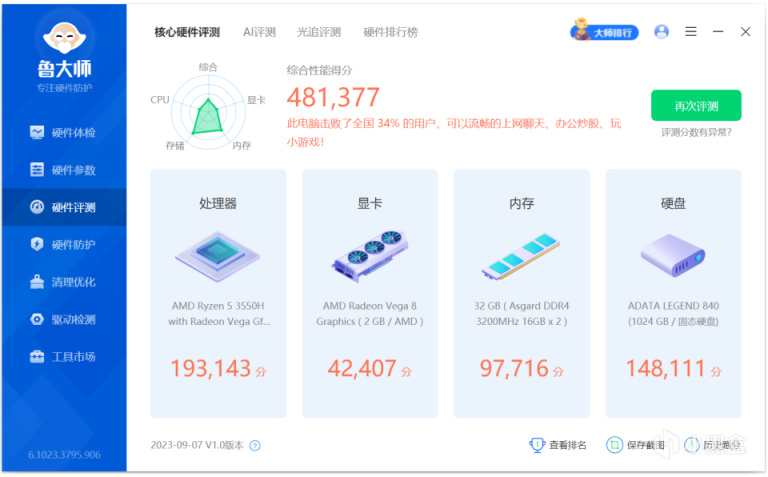Click the green 再次评测 button
The image size is (768, 477).
pos(696,105)
